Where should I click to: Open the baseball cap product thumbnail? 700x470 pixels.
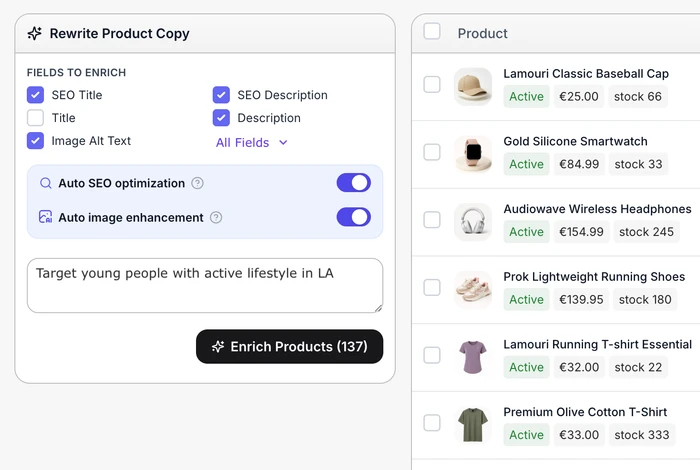[x=473, y=87]
